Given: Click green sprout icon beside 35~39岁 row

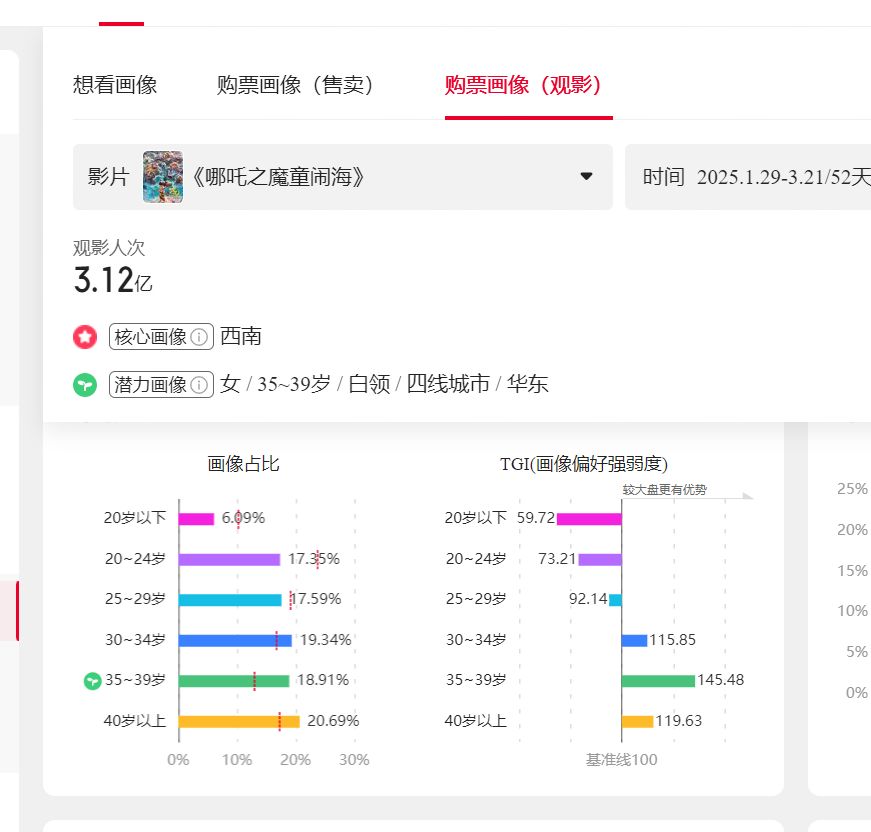Looking at the screenshot, I should (92, 680).
